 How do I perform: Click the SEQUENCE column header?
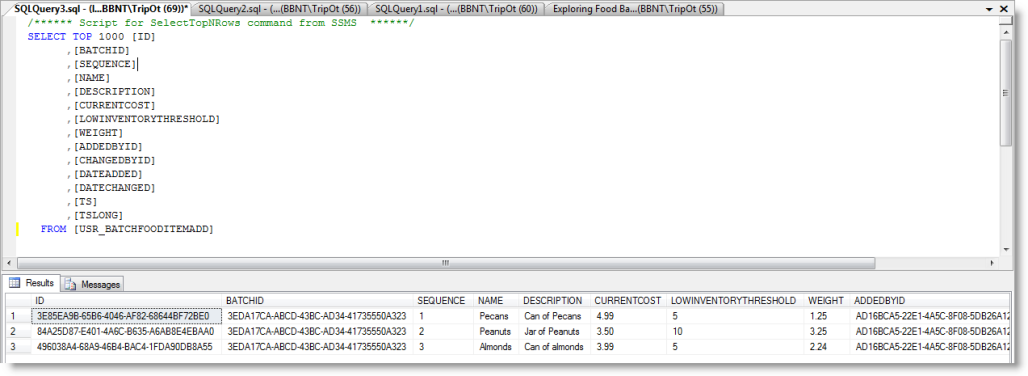443,301
